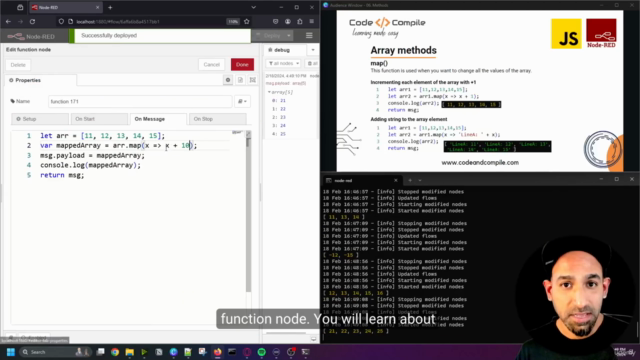640x360 pixels.
Task: Open a new browser tab with plus
Action: (110, 7)
